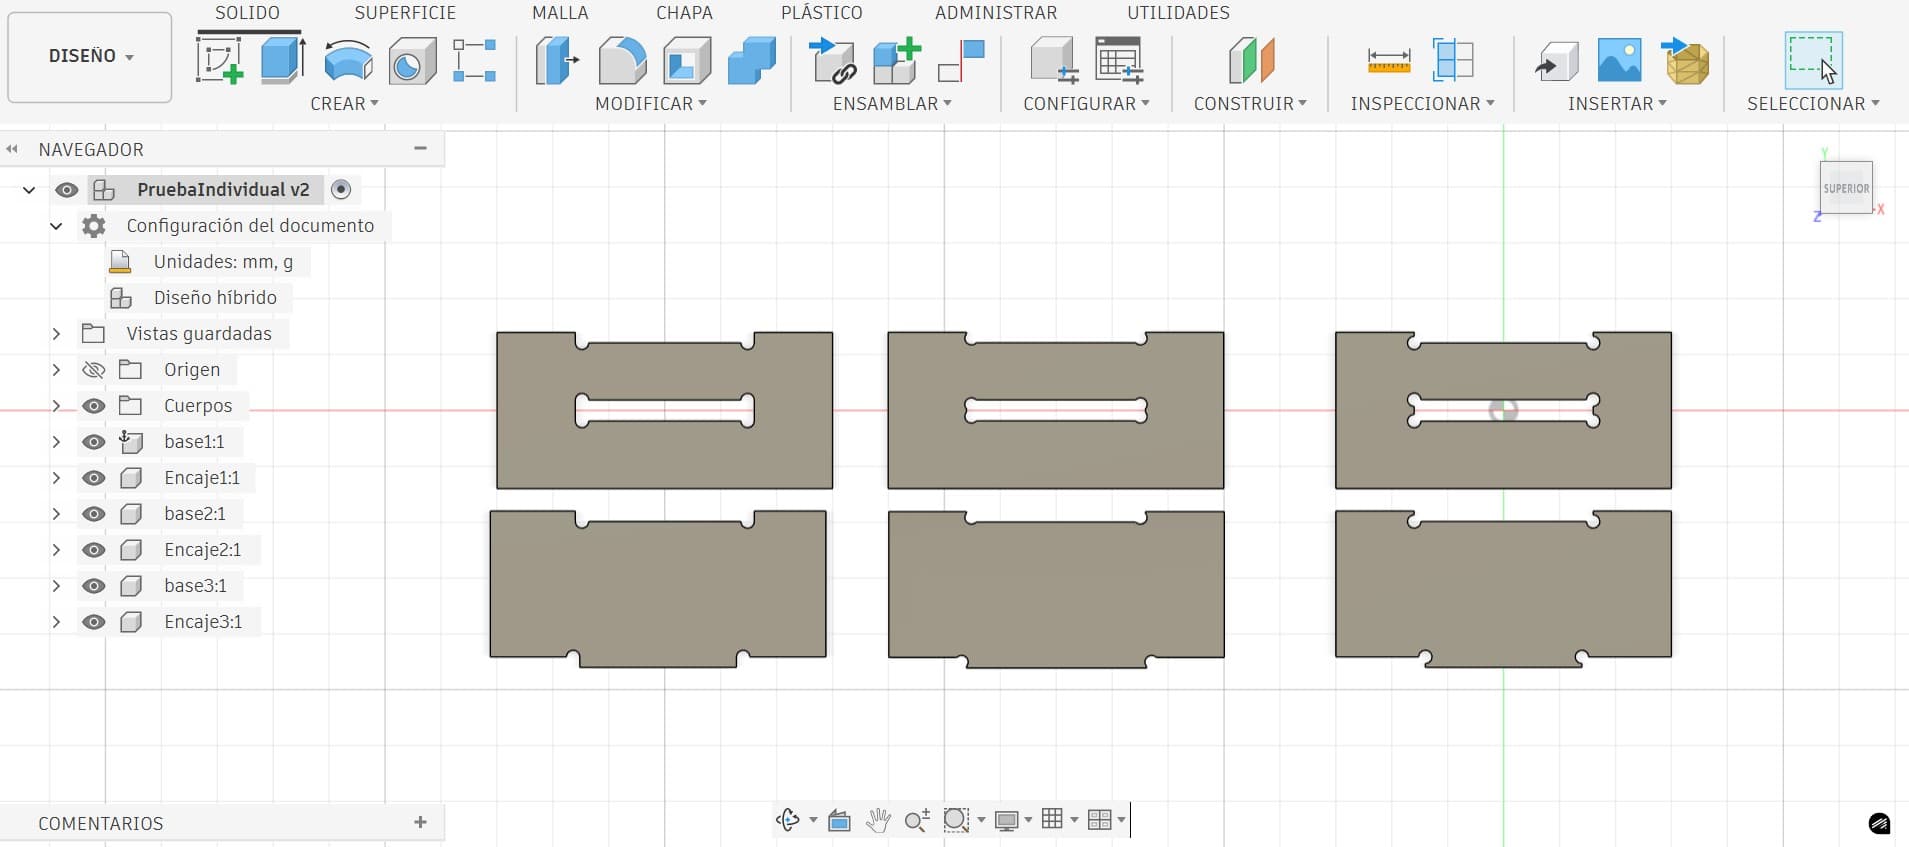The height and width of the screenshot is (847, 1909).
Task: Click the Insert Mesh icon
Action: point(1685,60)
